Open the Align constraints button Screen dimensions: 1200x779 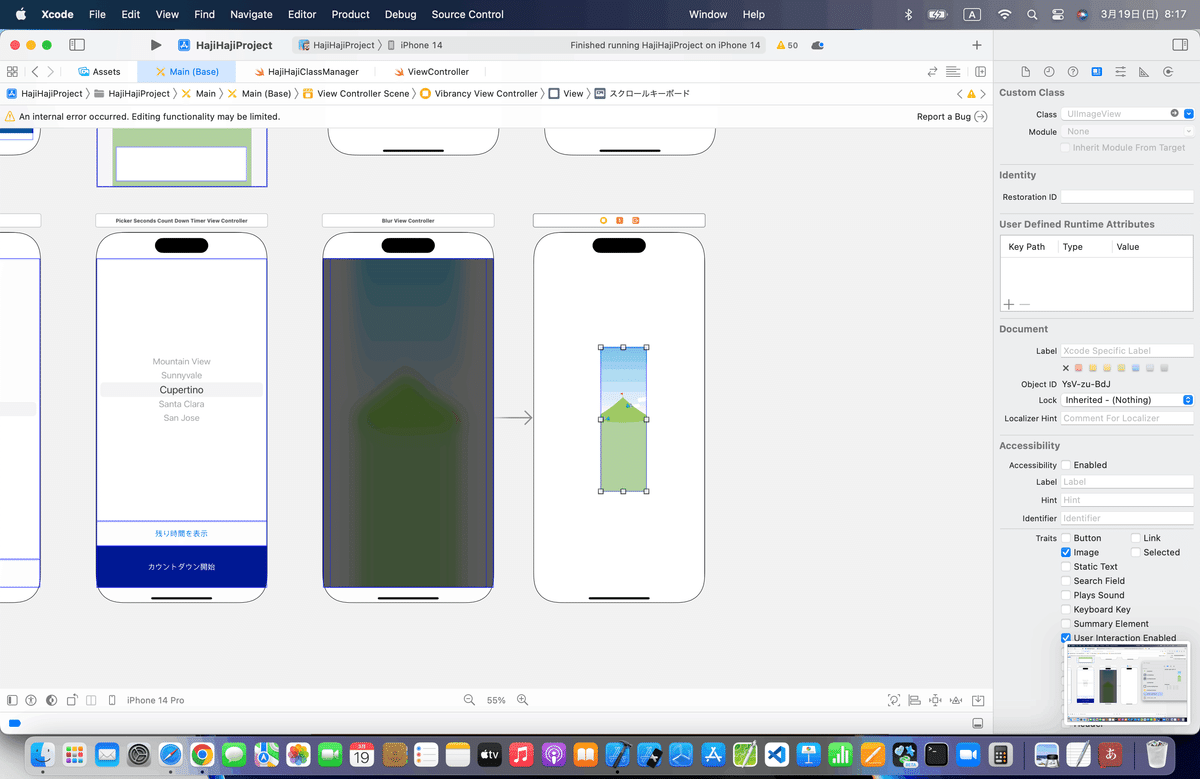(x=914, y=700)
